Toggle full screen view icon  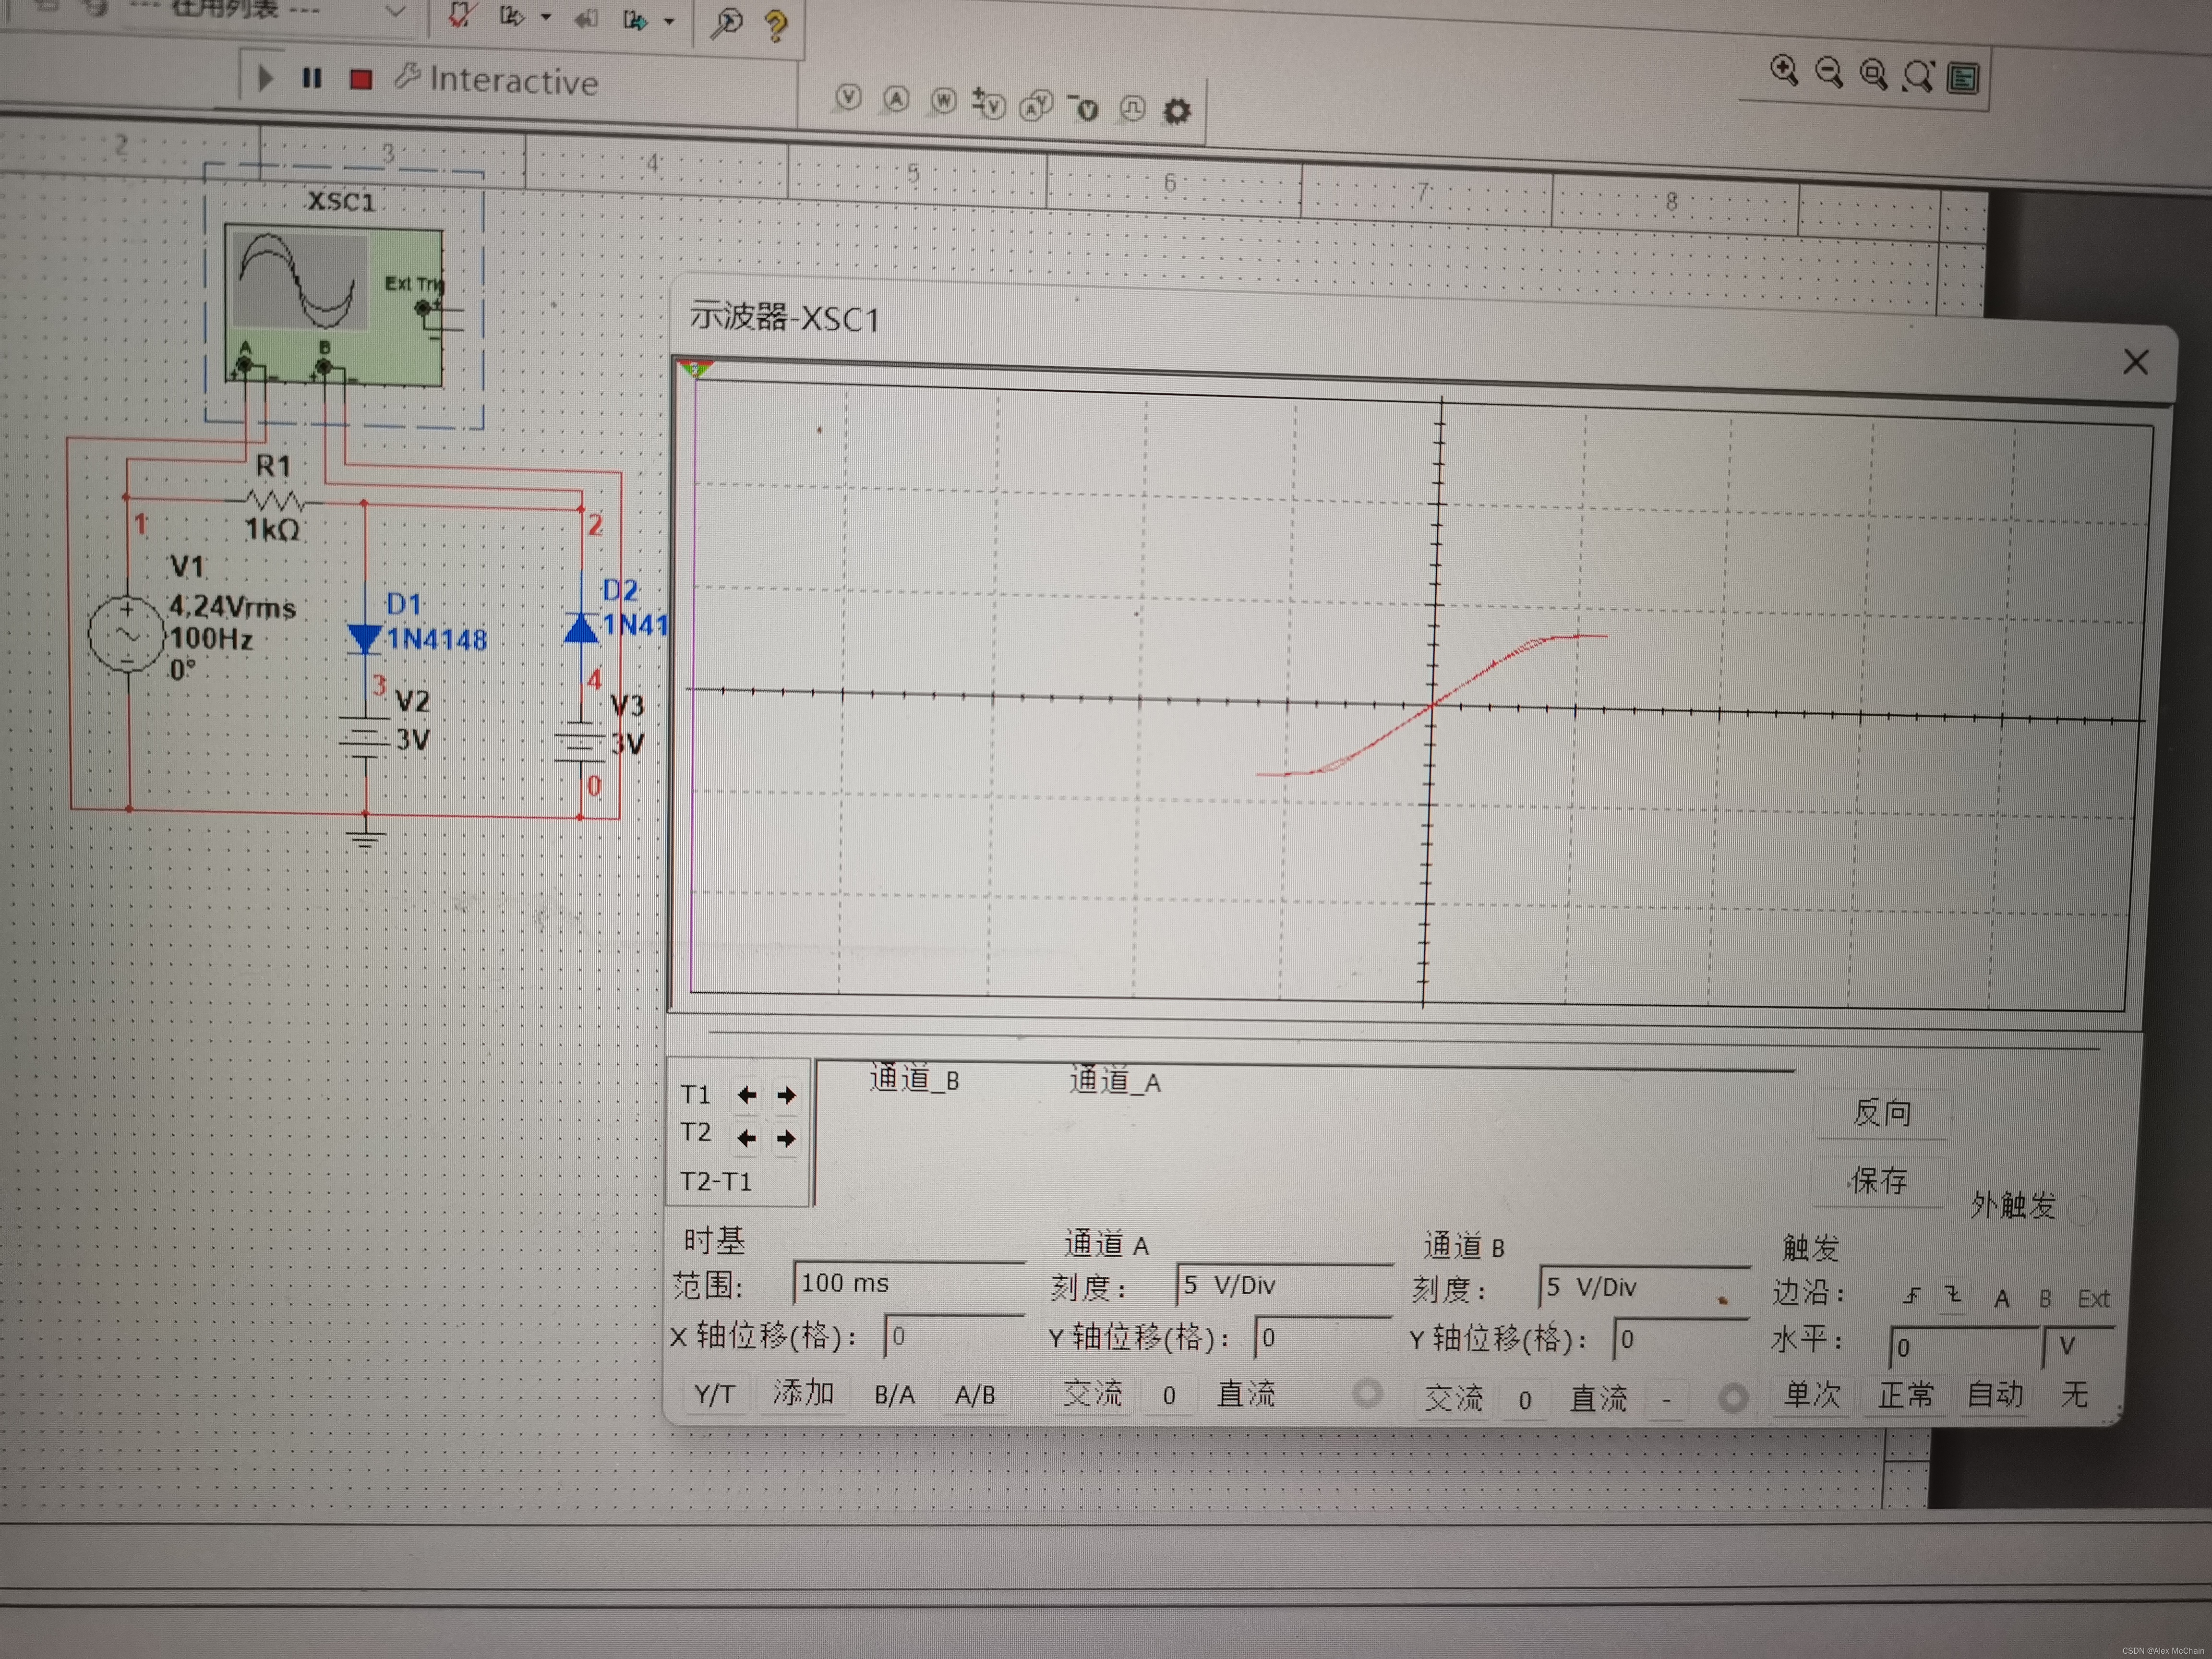tap(1963, 78)
